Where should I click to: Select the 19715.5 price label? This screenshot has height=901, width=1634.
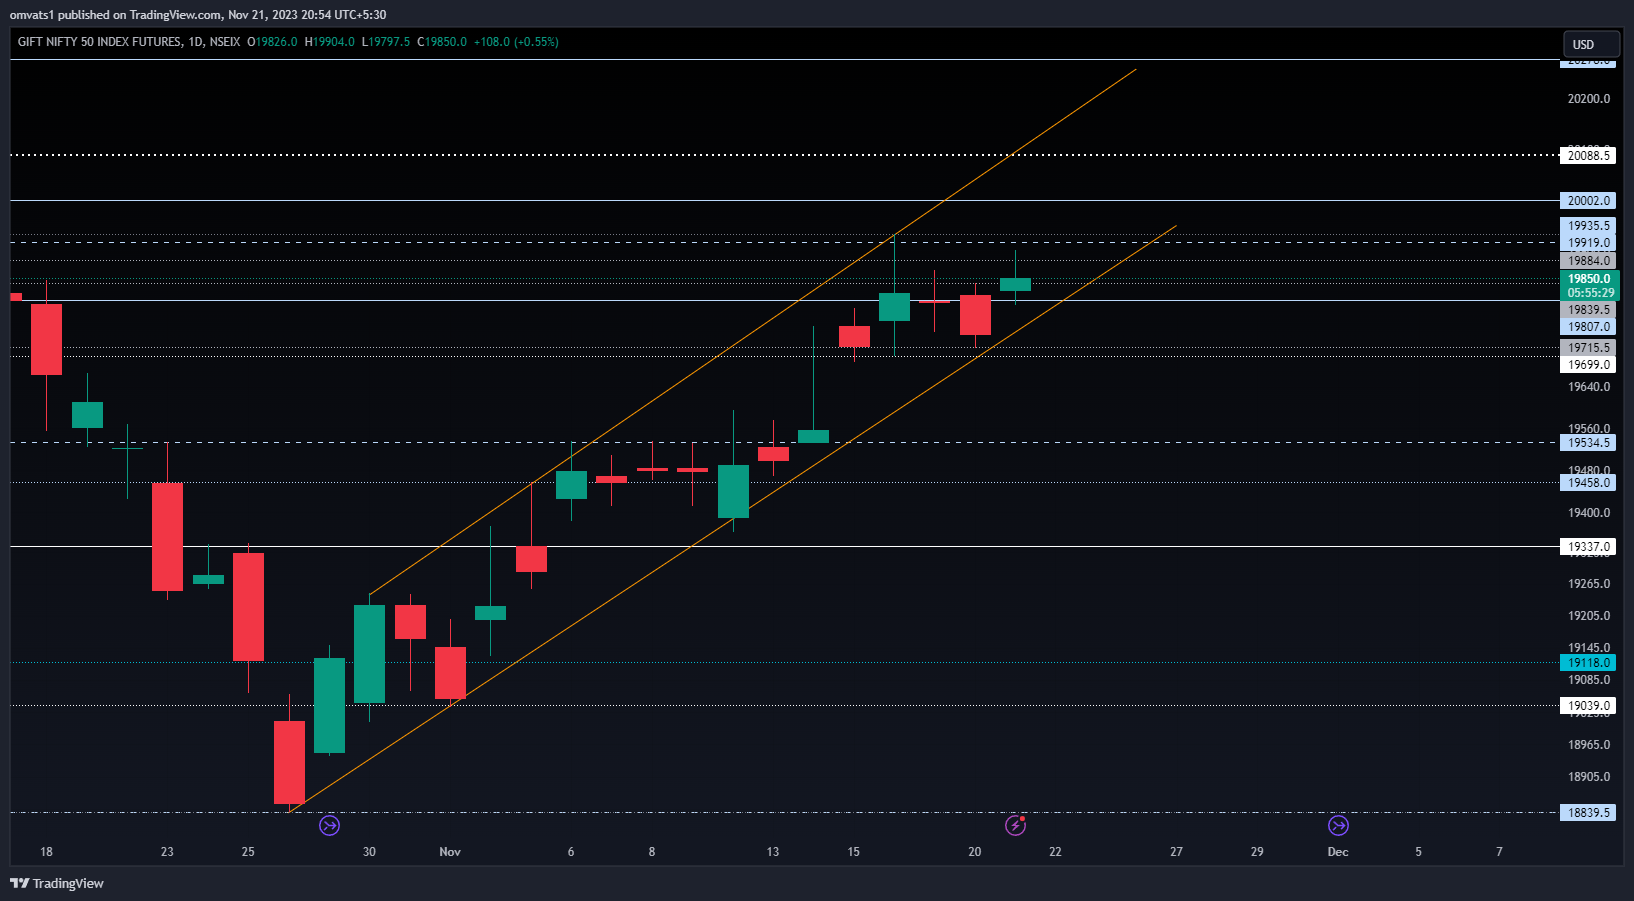point(1588,348)
